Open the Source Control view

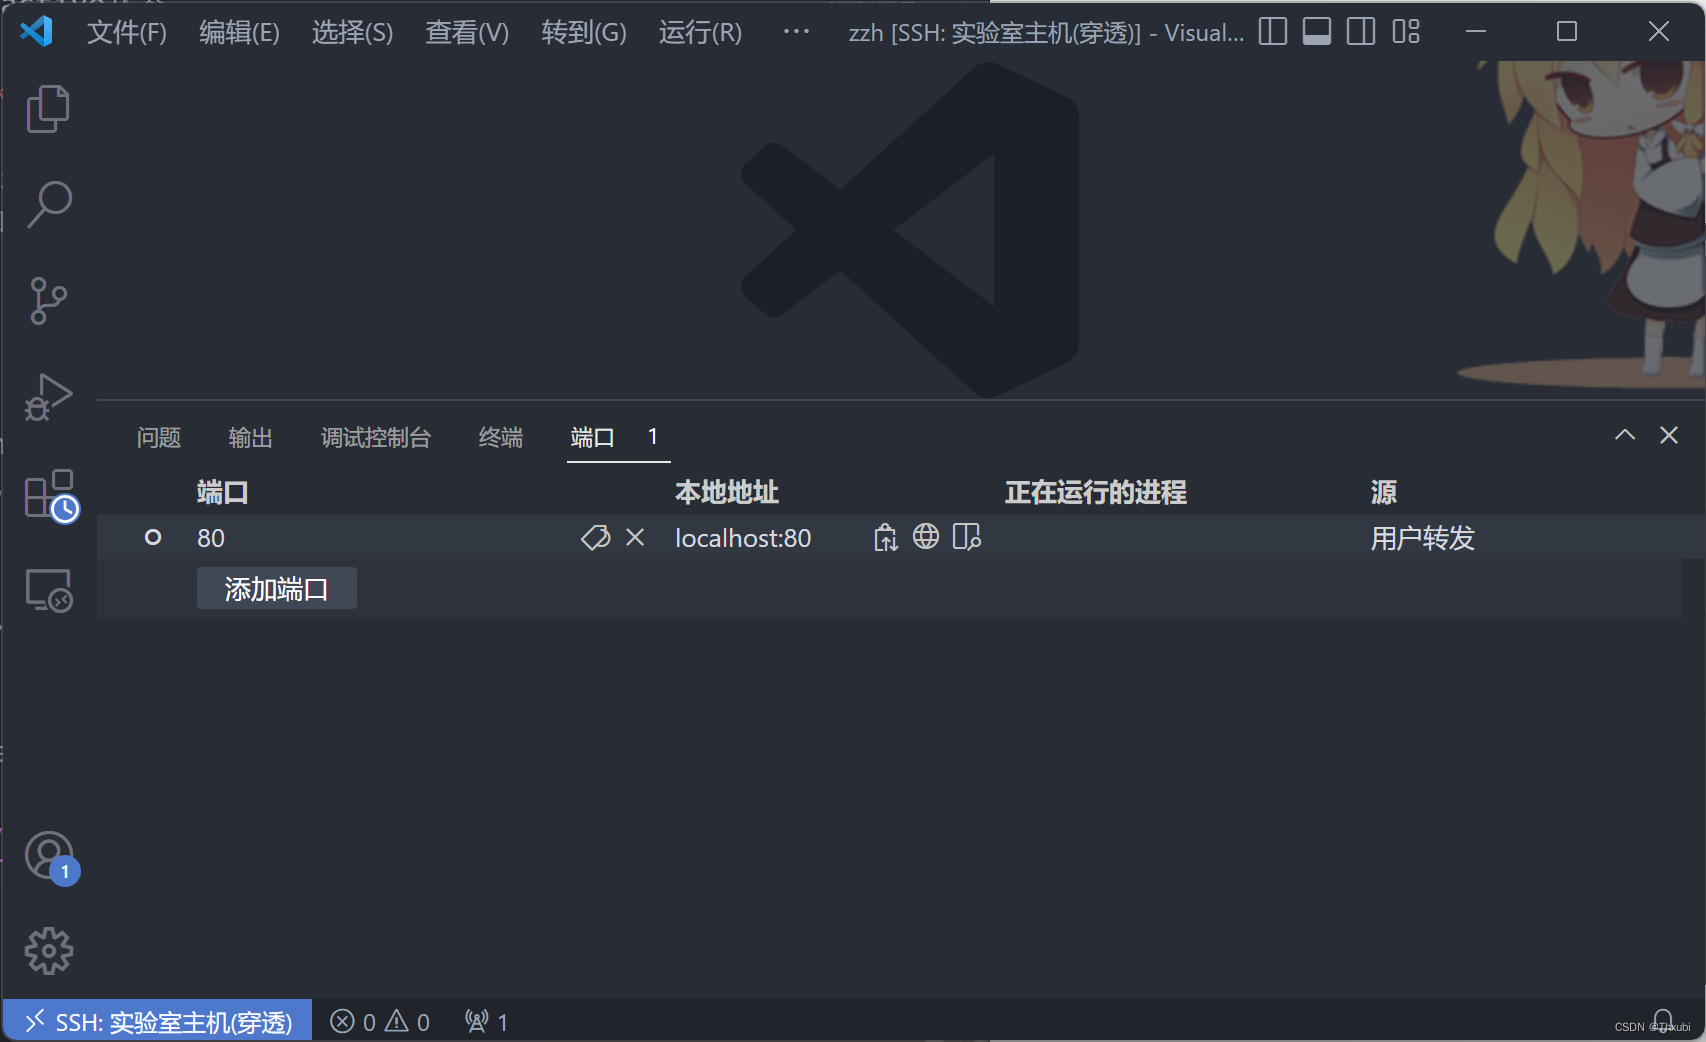(48, 300)
